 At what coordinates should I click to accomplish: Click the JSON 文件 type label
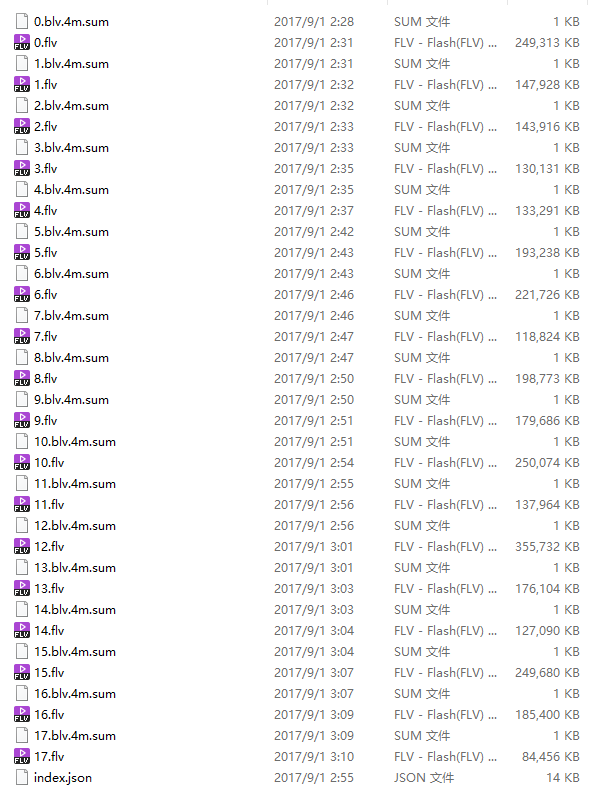pos(426,777)
